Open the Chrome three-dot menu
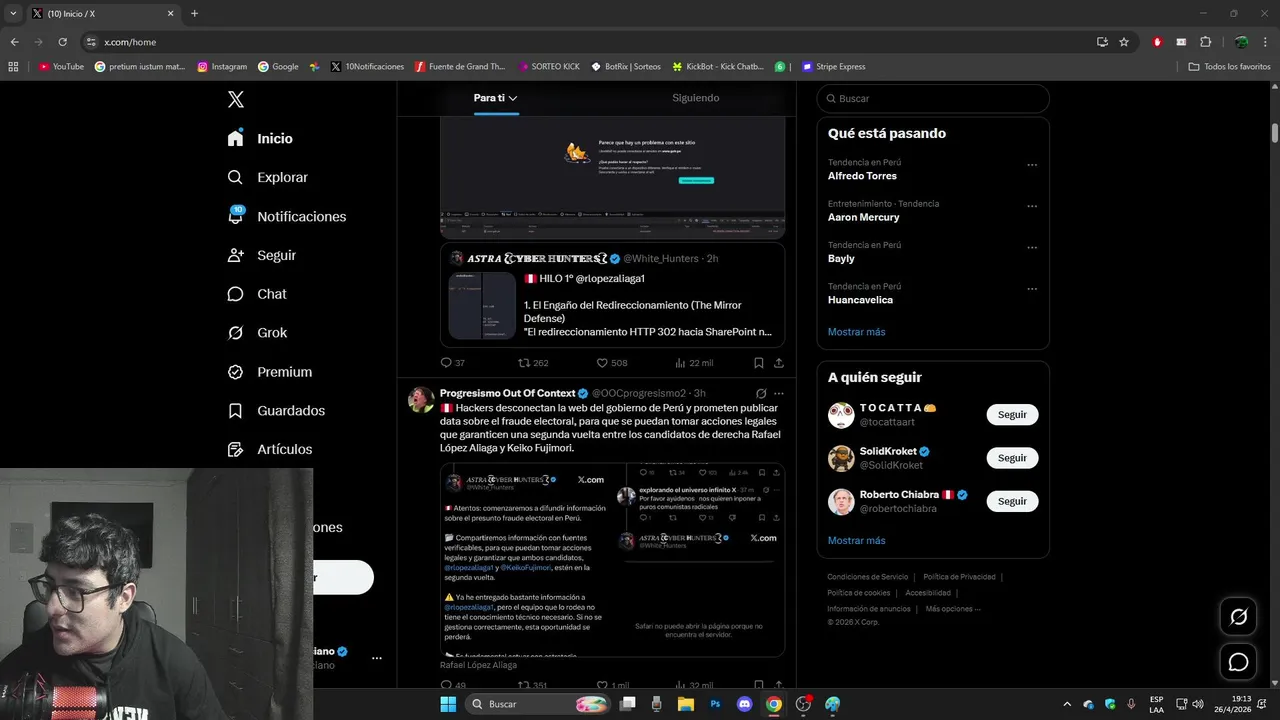The height and width of the screenshot is (720, 1280). coord(1265,42)
